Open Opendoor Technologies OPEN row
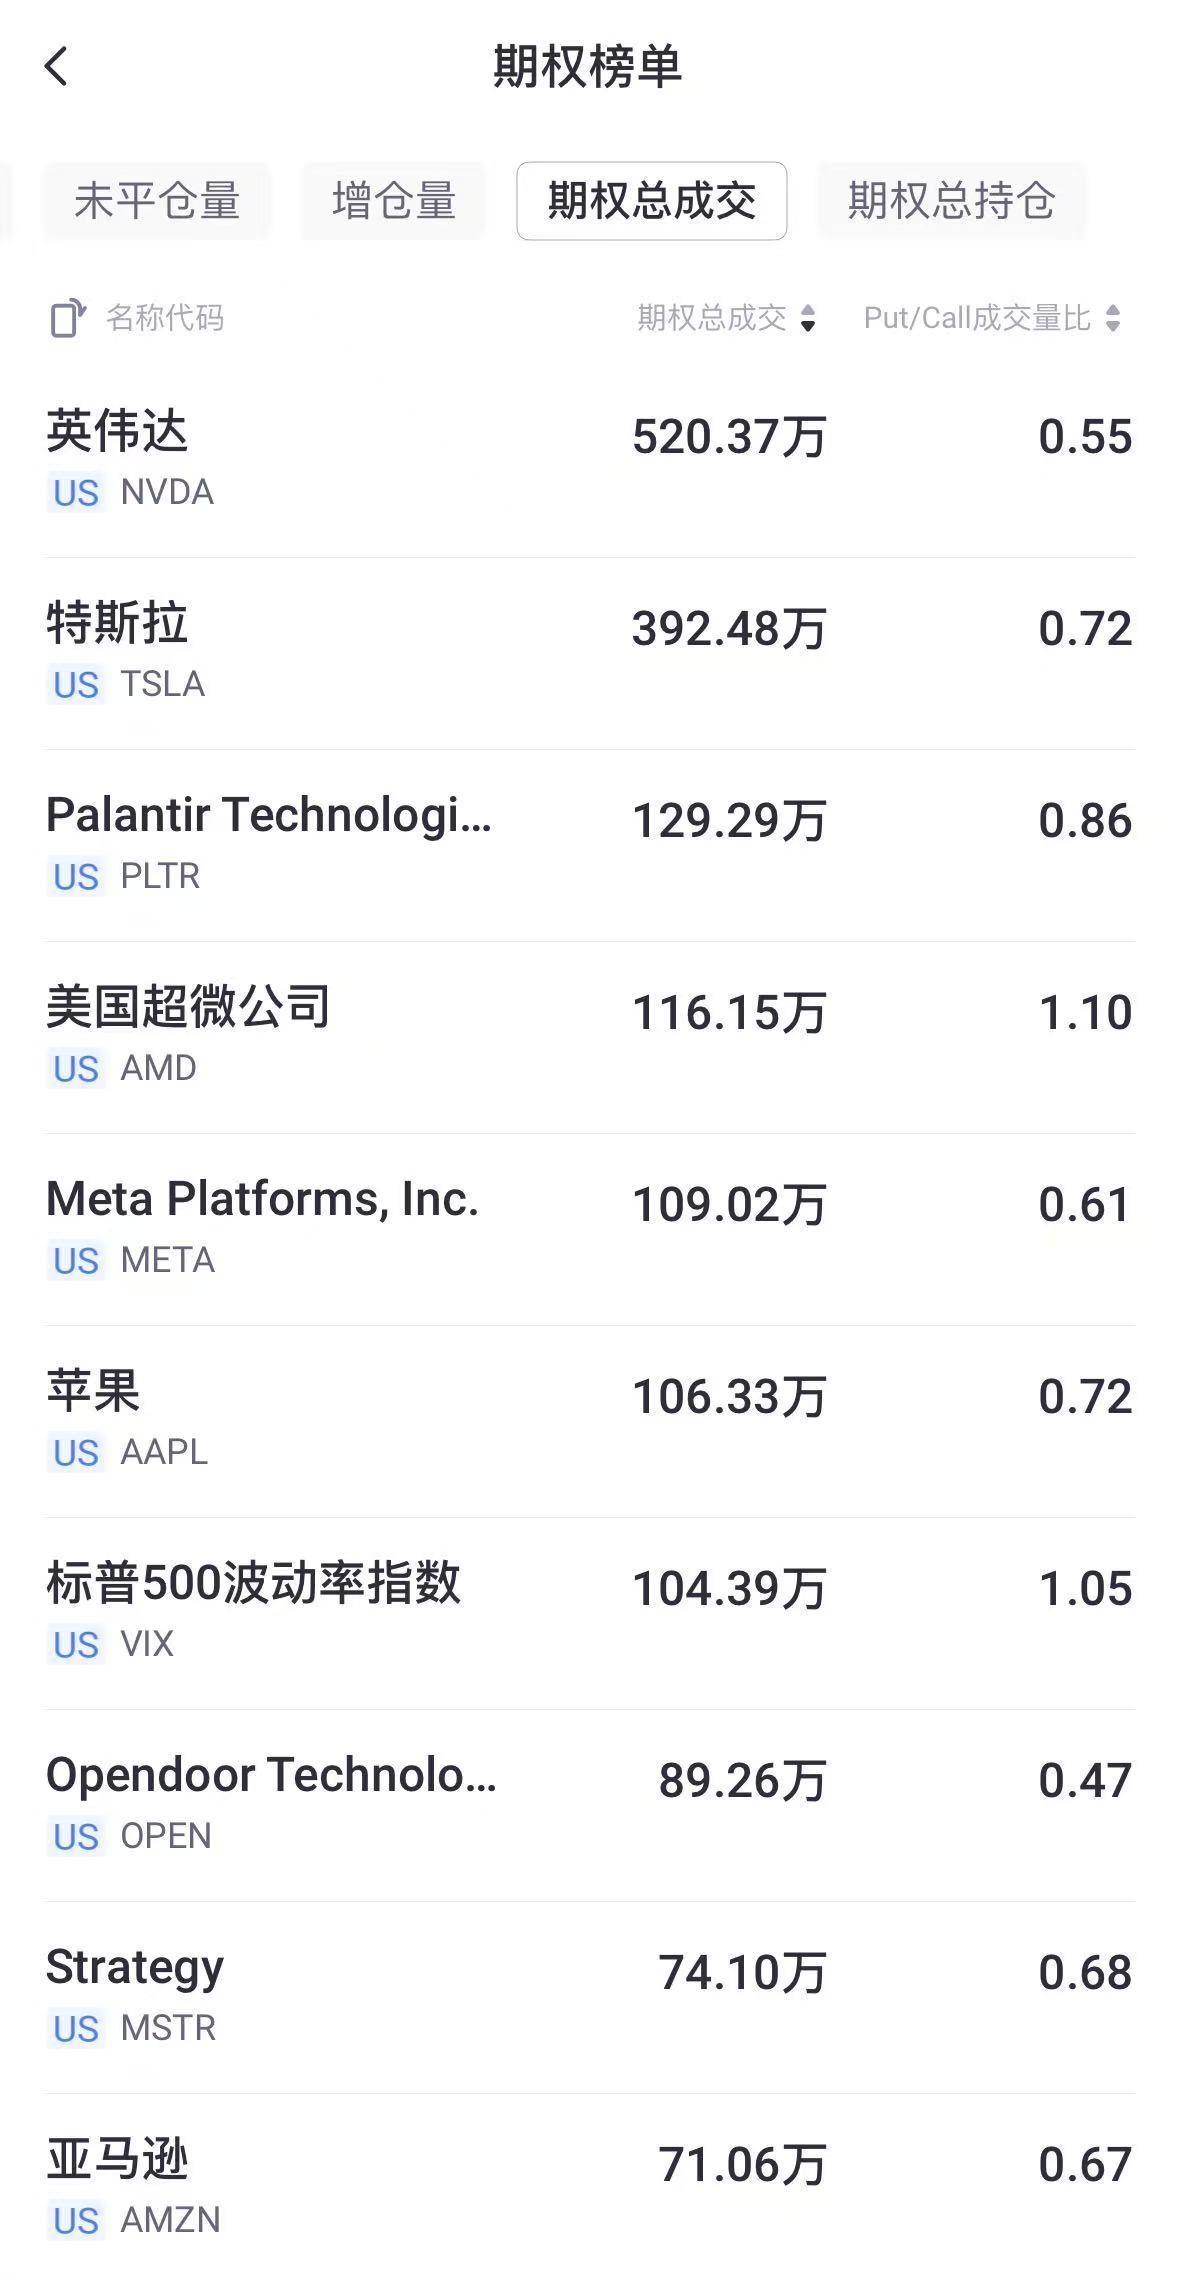Viewport: 1179px width, 2277px height. 589,1804
